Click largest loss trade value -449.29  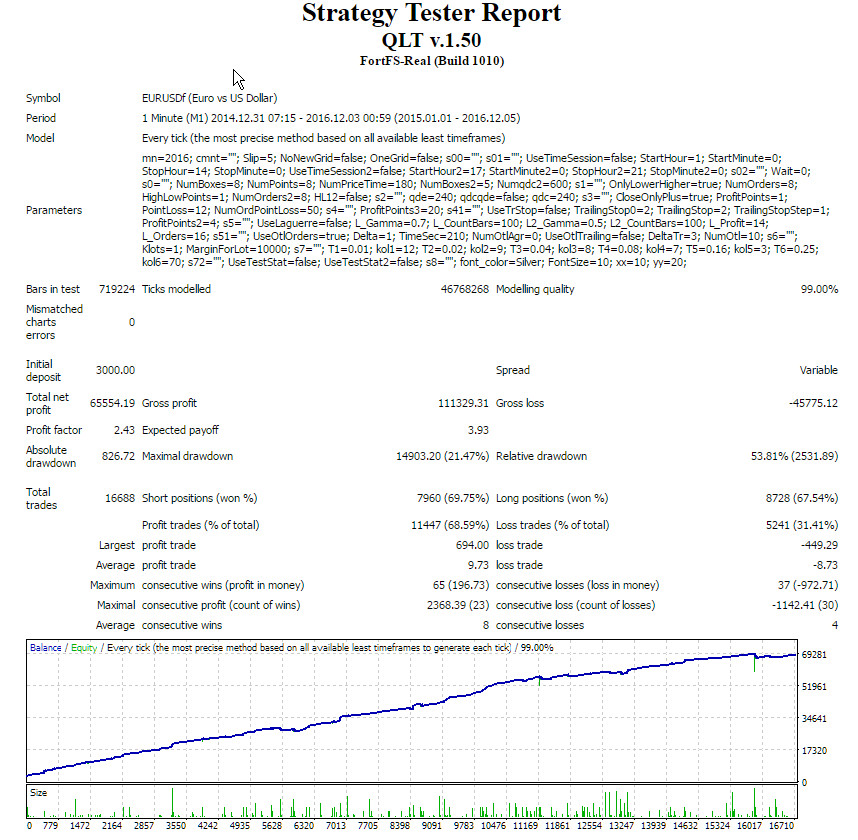pyautogui.click(x=819, y=545)
